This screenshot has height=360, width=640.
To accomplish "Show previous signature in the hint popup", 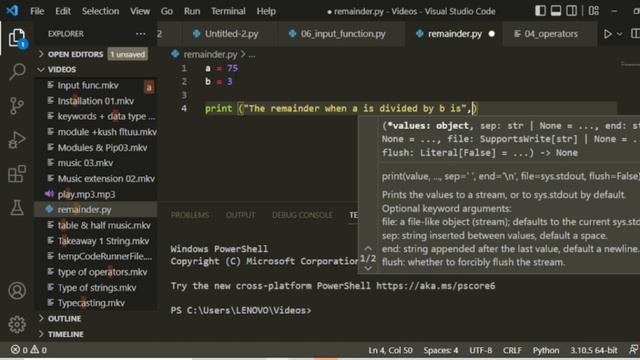I will click(368, 248).
